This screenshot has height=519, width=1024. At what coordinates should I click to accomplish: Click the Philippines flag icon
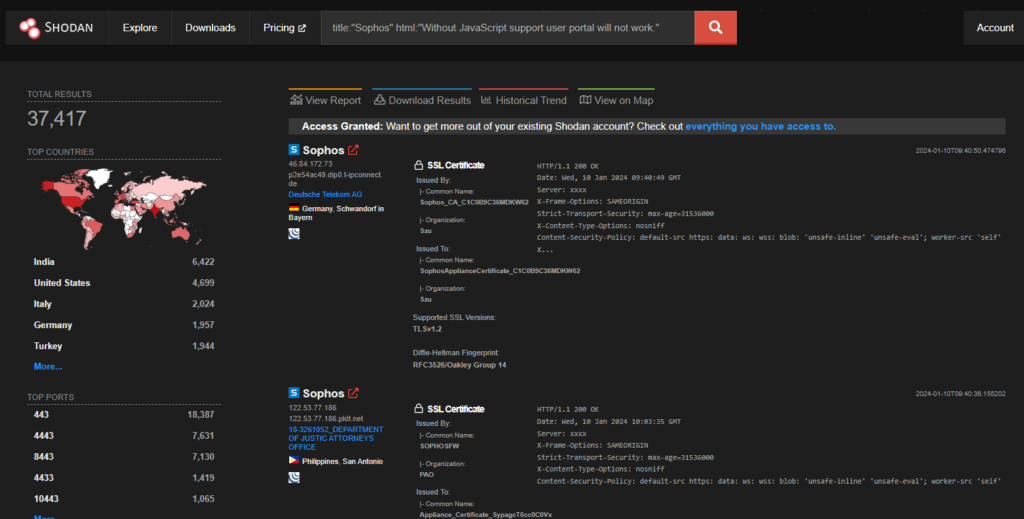pos(294,461)
